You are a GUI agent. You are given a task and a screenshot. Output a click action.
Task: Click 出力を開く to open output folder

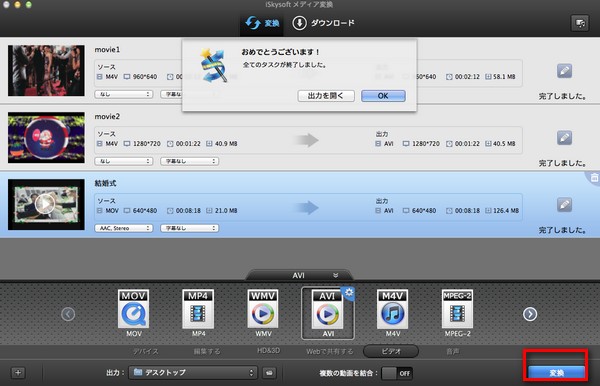[326, 96]
